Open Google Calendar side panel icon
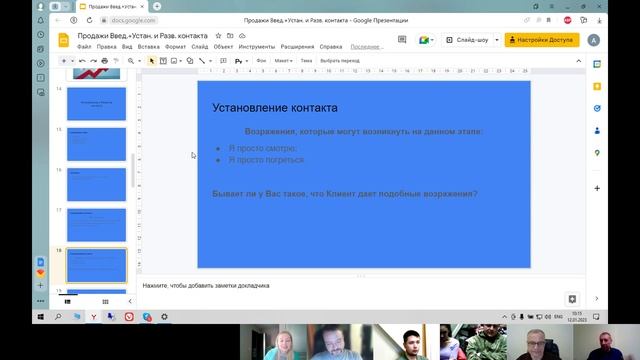The image size is (640, 360). 597,64
